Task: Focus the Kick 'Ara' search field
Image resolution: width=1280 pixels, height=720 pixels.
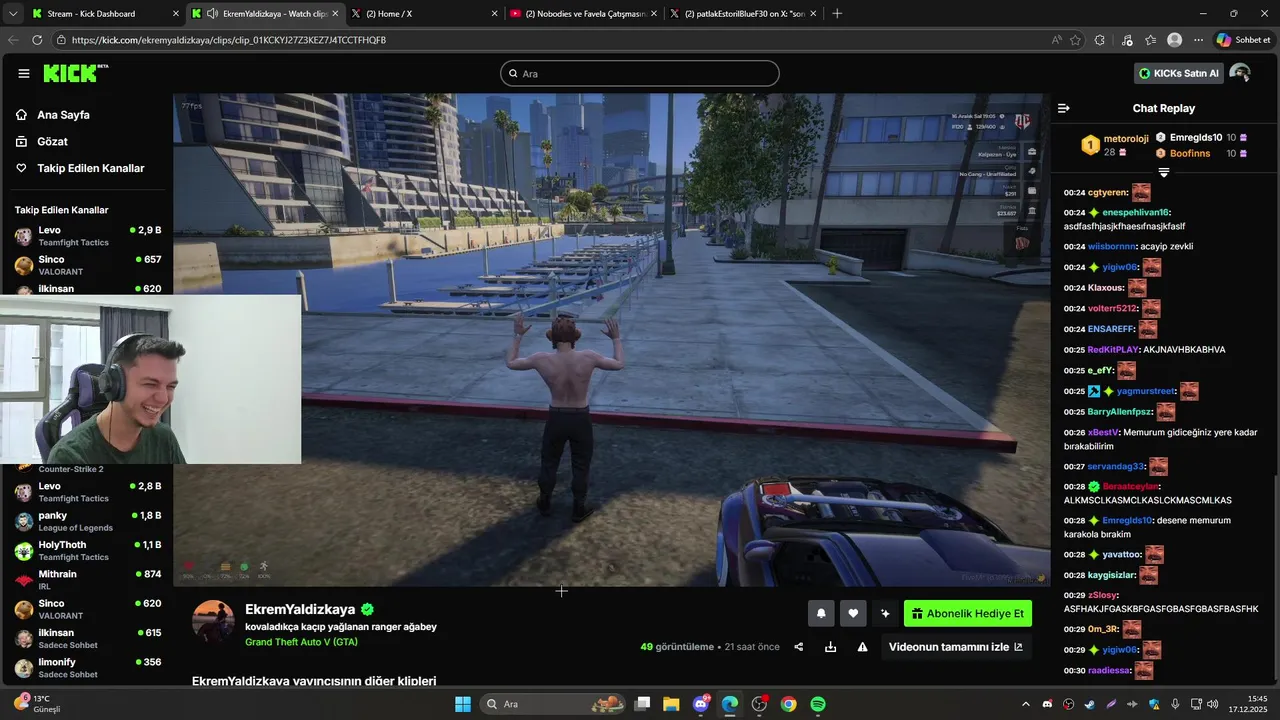Action: pos(640,73)
